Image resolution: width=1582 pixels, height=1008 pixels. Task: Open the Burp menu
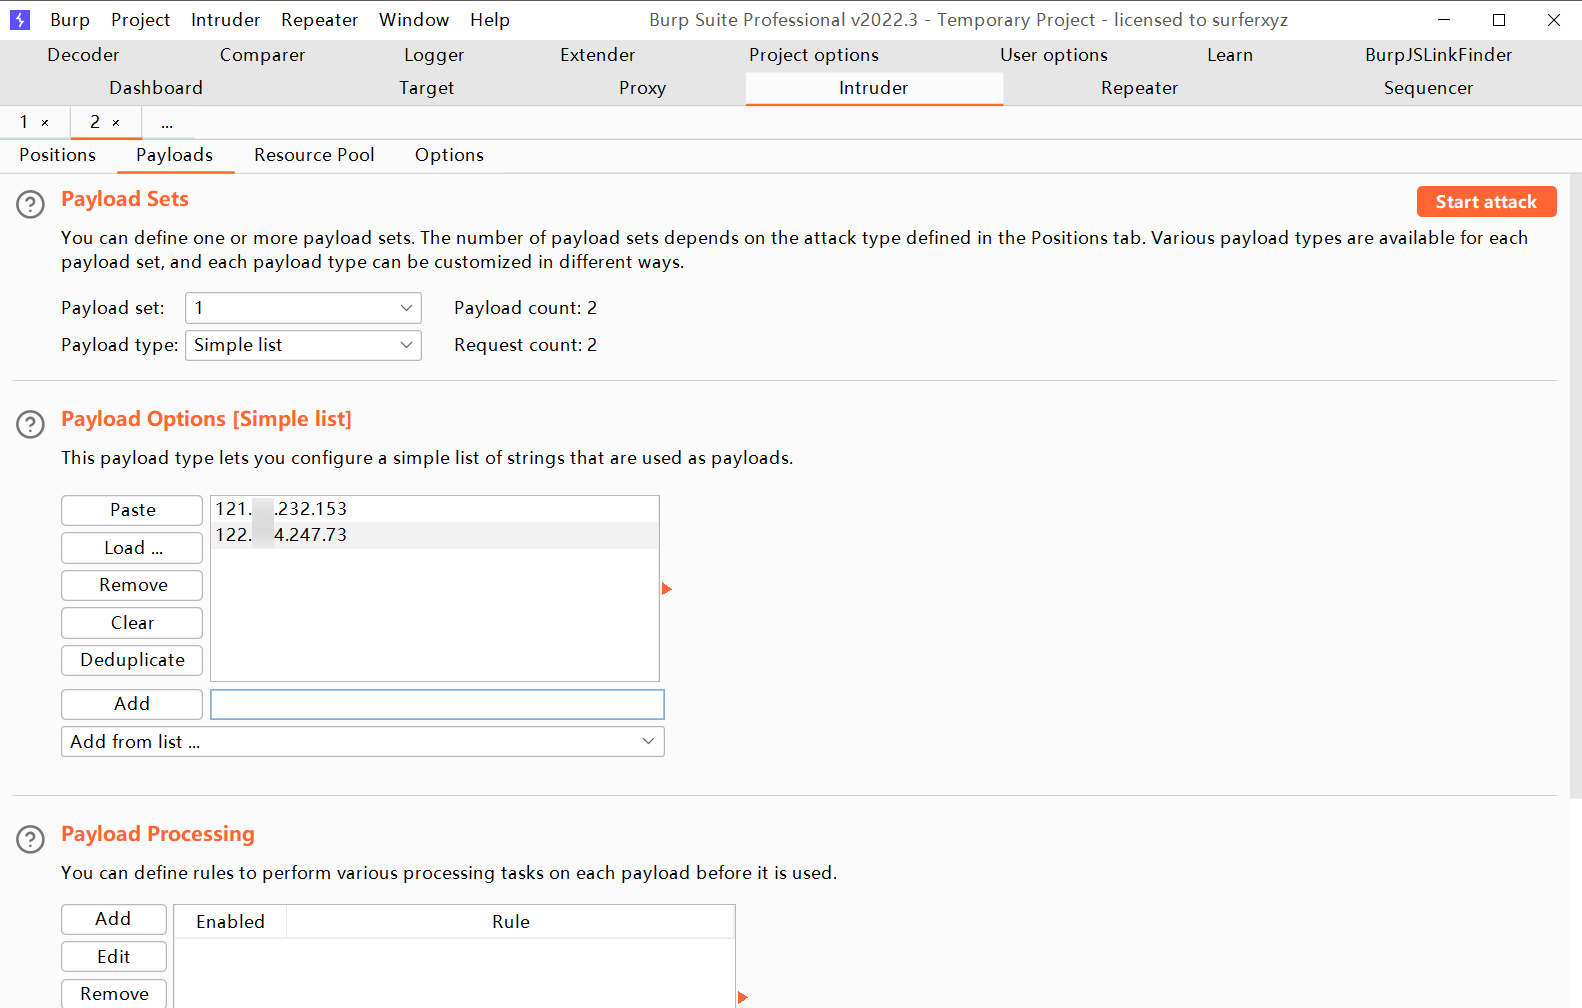70,20
